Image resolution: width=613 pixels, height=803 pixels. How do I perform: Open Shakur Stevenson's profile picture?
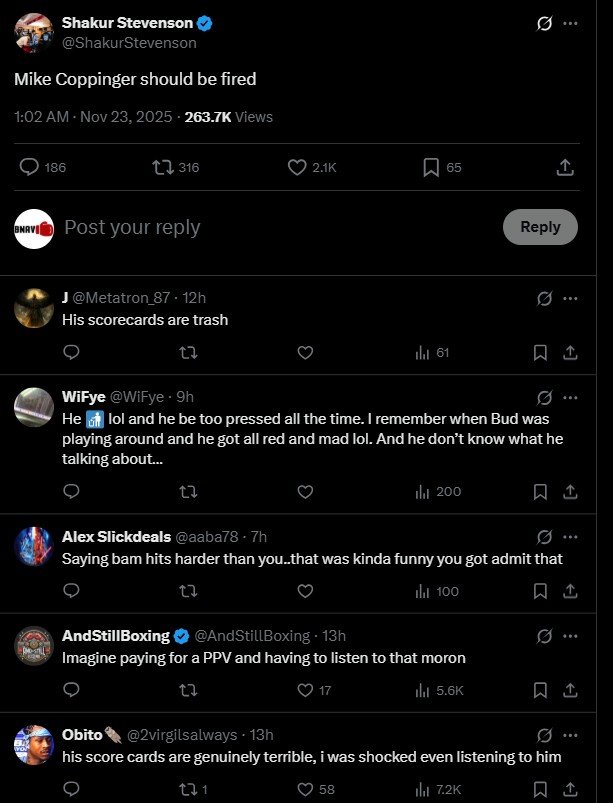click(x=34, y=32)
